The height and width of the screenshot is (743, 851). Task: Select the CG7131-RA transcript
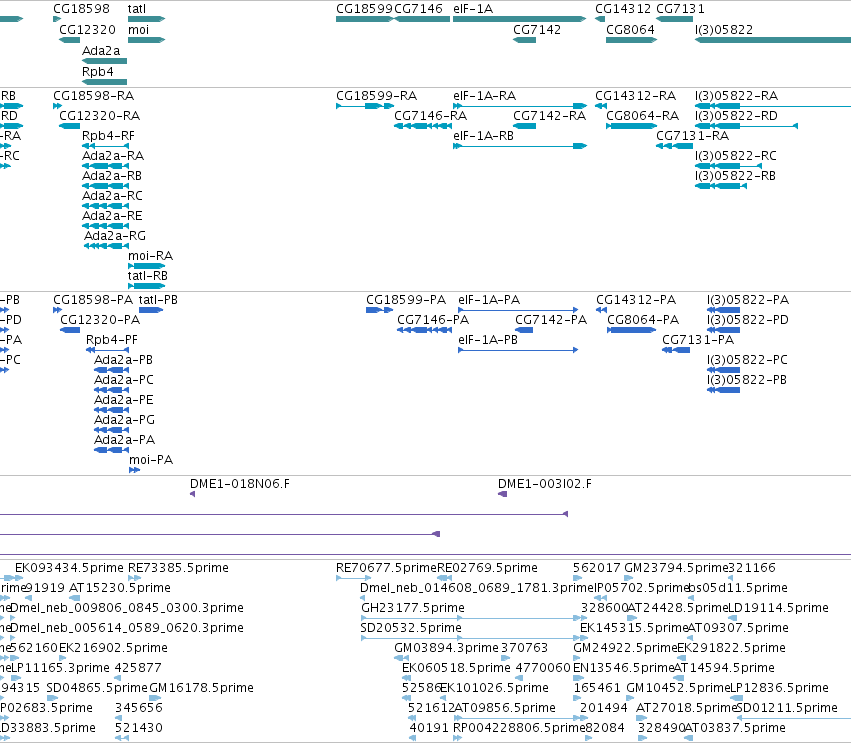[675, 146]
